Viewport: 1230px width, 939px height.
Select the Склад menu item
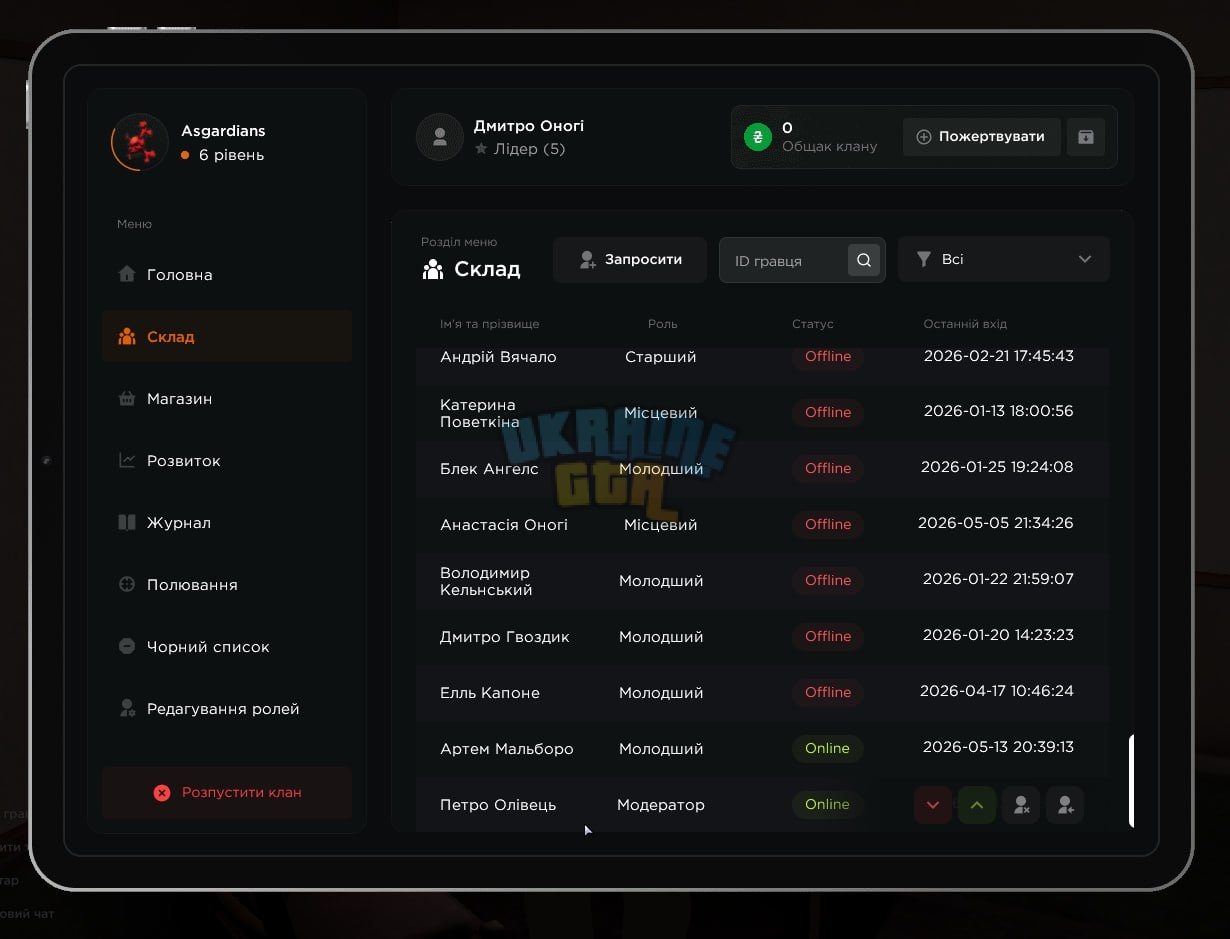[227, 336]
